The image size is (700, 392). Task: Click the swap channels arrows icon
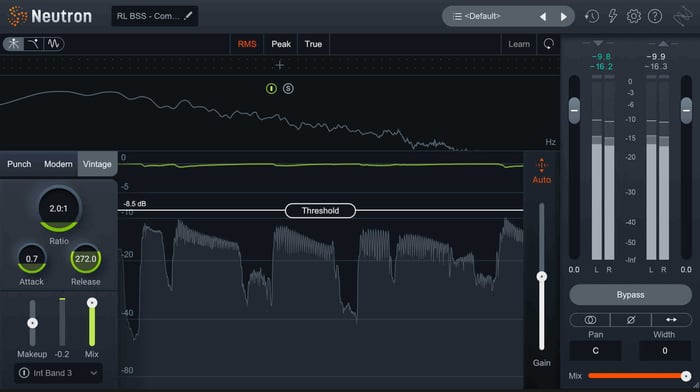coord(671,320)
